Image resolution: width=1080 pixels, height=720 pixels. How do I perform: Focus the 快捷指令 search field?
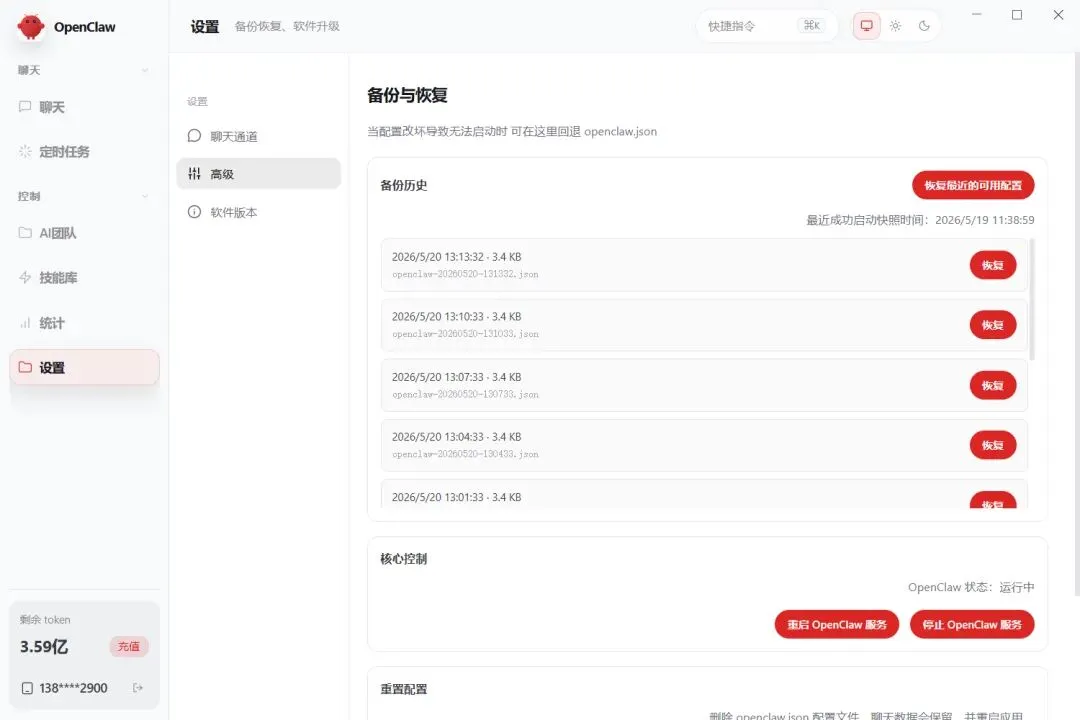coord(767,26)
